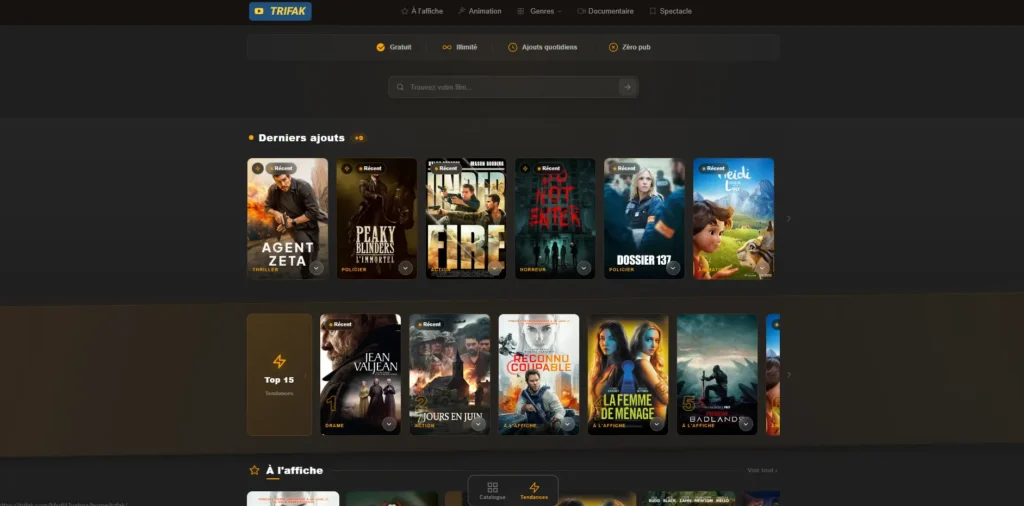Open Catalogue from the floating bottom bar
The width and height of the screenshot is (1024, 506).
[492, 490]
